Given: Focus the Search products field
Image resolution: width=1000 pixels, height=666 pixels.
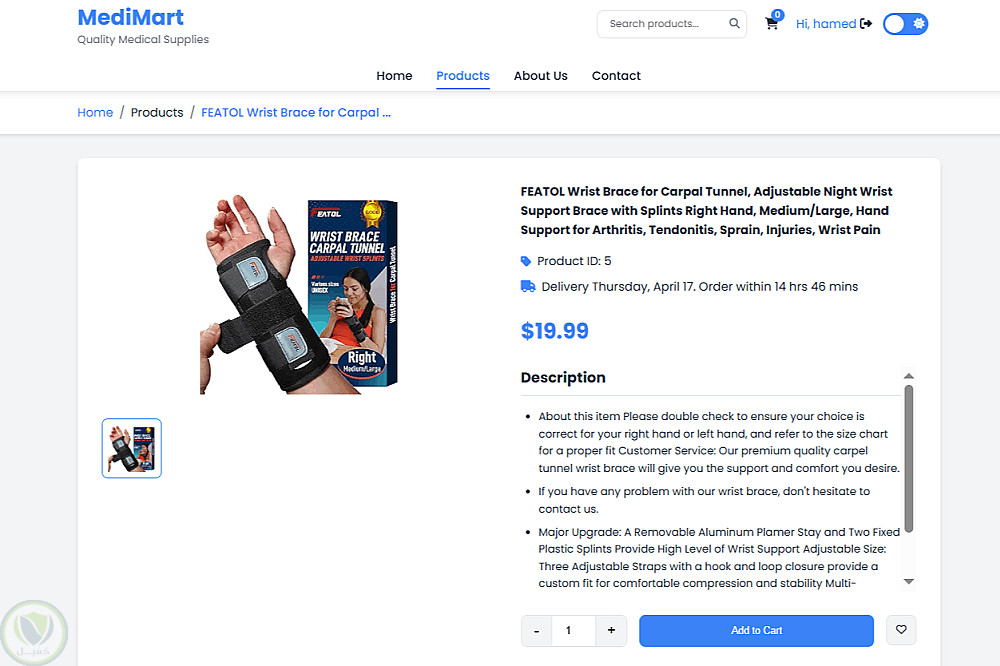Looking at the screenshot, I should tap(663, 24).
